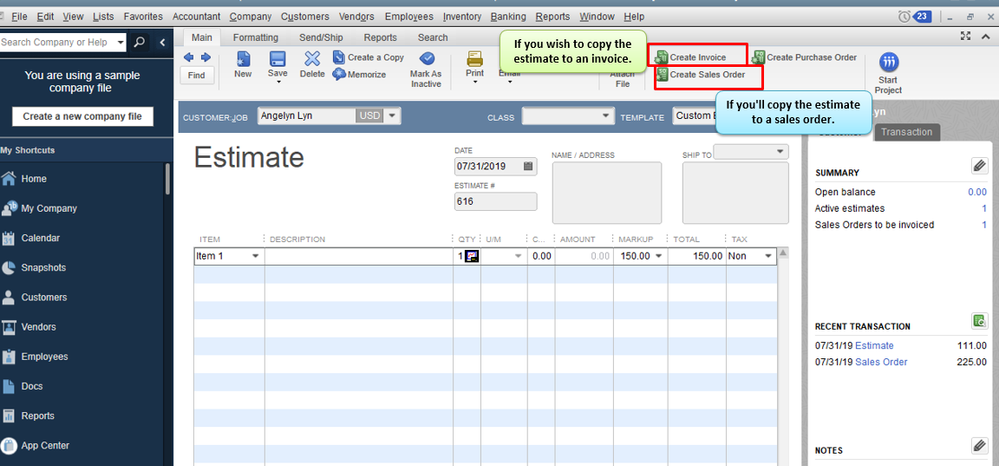This screenshot has height=466, width=999.
Task: Go to previous transaction with left arrow
Action: (x=189, y=57)
